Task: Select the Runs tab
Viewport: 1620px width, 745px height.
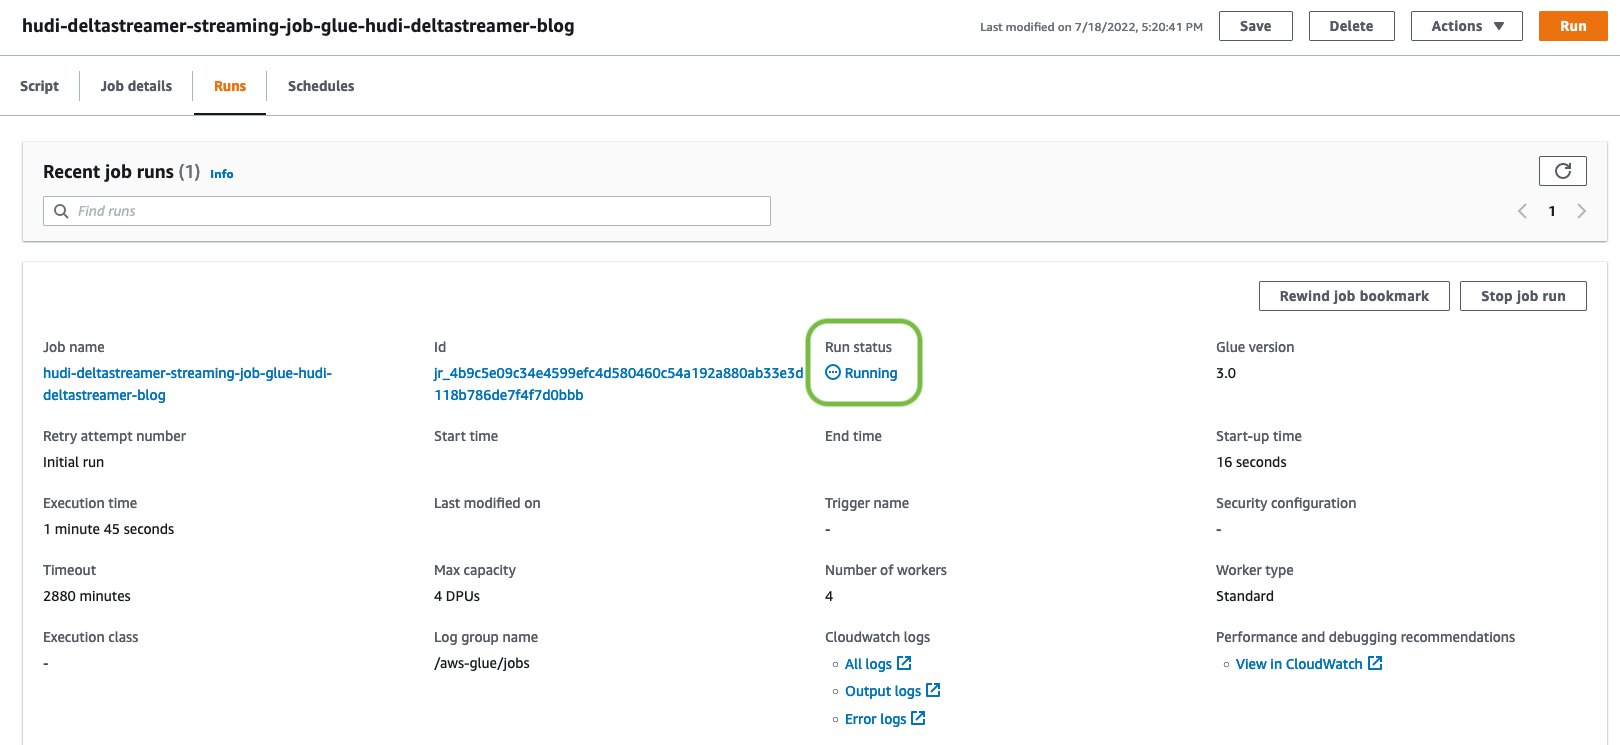Action: (x=230, y=86)
